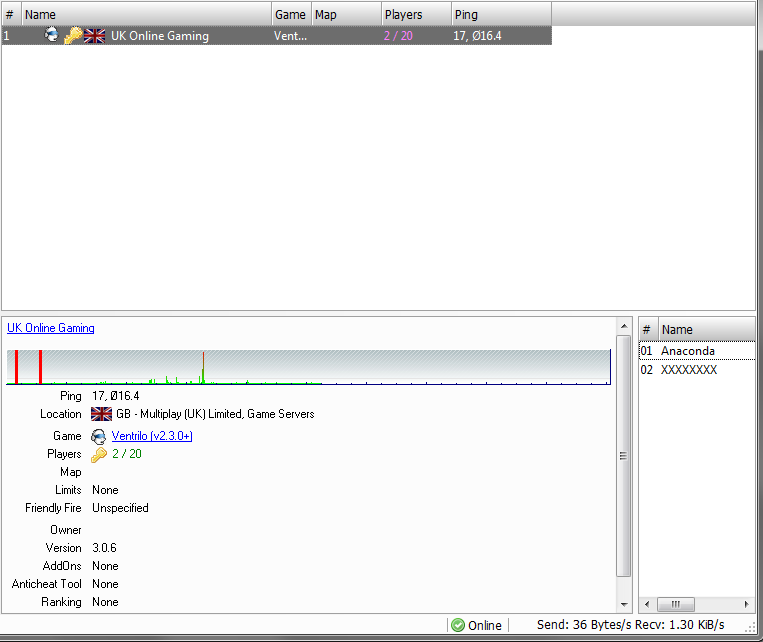Click player list scroll right arrow
The height and width of the screenshot is (642, 763).
[x=746, y=605]
